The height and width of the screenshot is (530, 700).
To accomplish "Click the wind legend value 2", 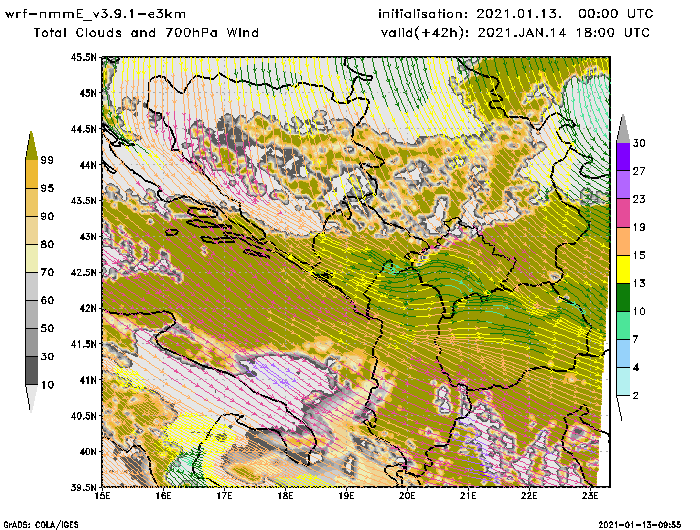I will tap(636, 396).
